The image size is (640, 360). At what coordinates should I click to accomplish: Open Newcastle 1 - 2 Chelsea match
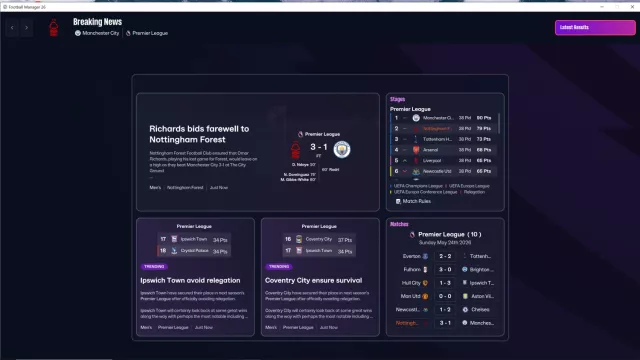point(445,309)
